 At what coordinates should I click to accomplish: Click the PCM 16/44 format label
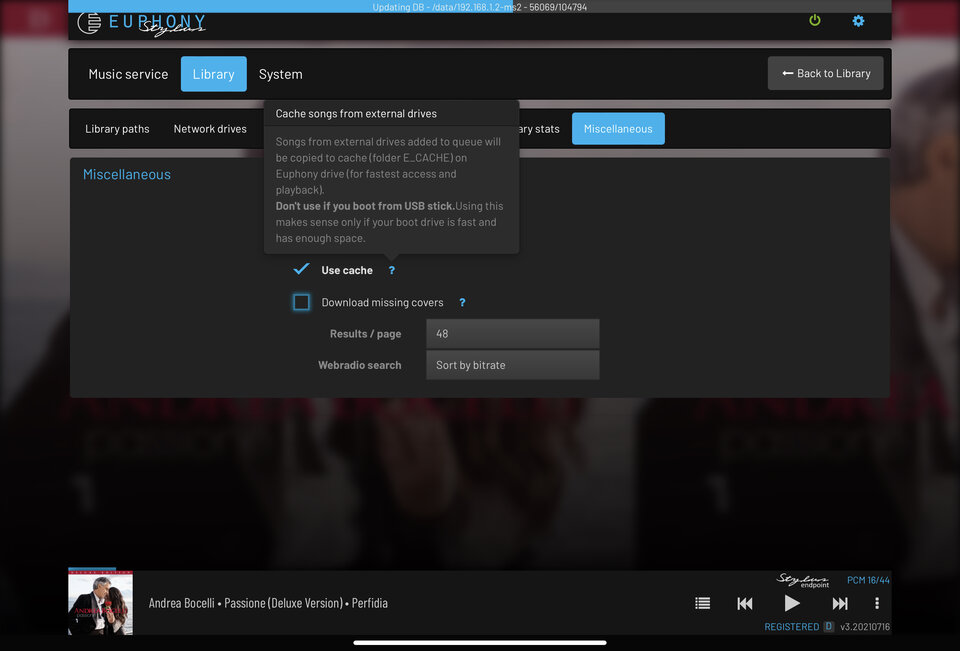point(868,580)
